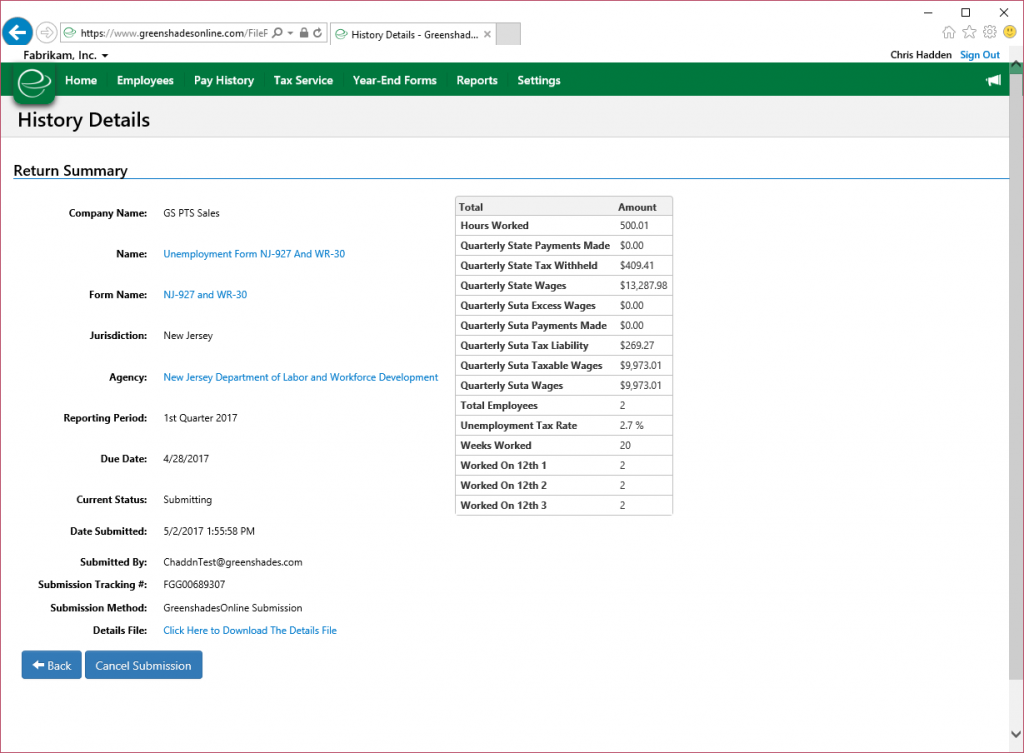Select the Quarterly State Tax Withheld row
The width and height of the screenshot is (1024, 753).
point(564,265)
